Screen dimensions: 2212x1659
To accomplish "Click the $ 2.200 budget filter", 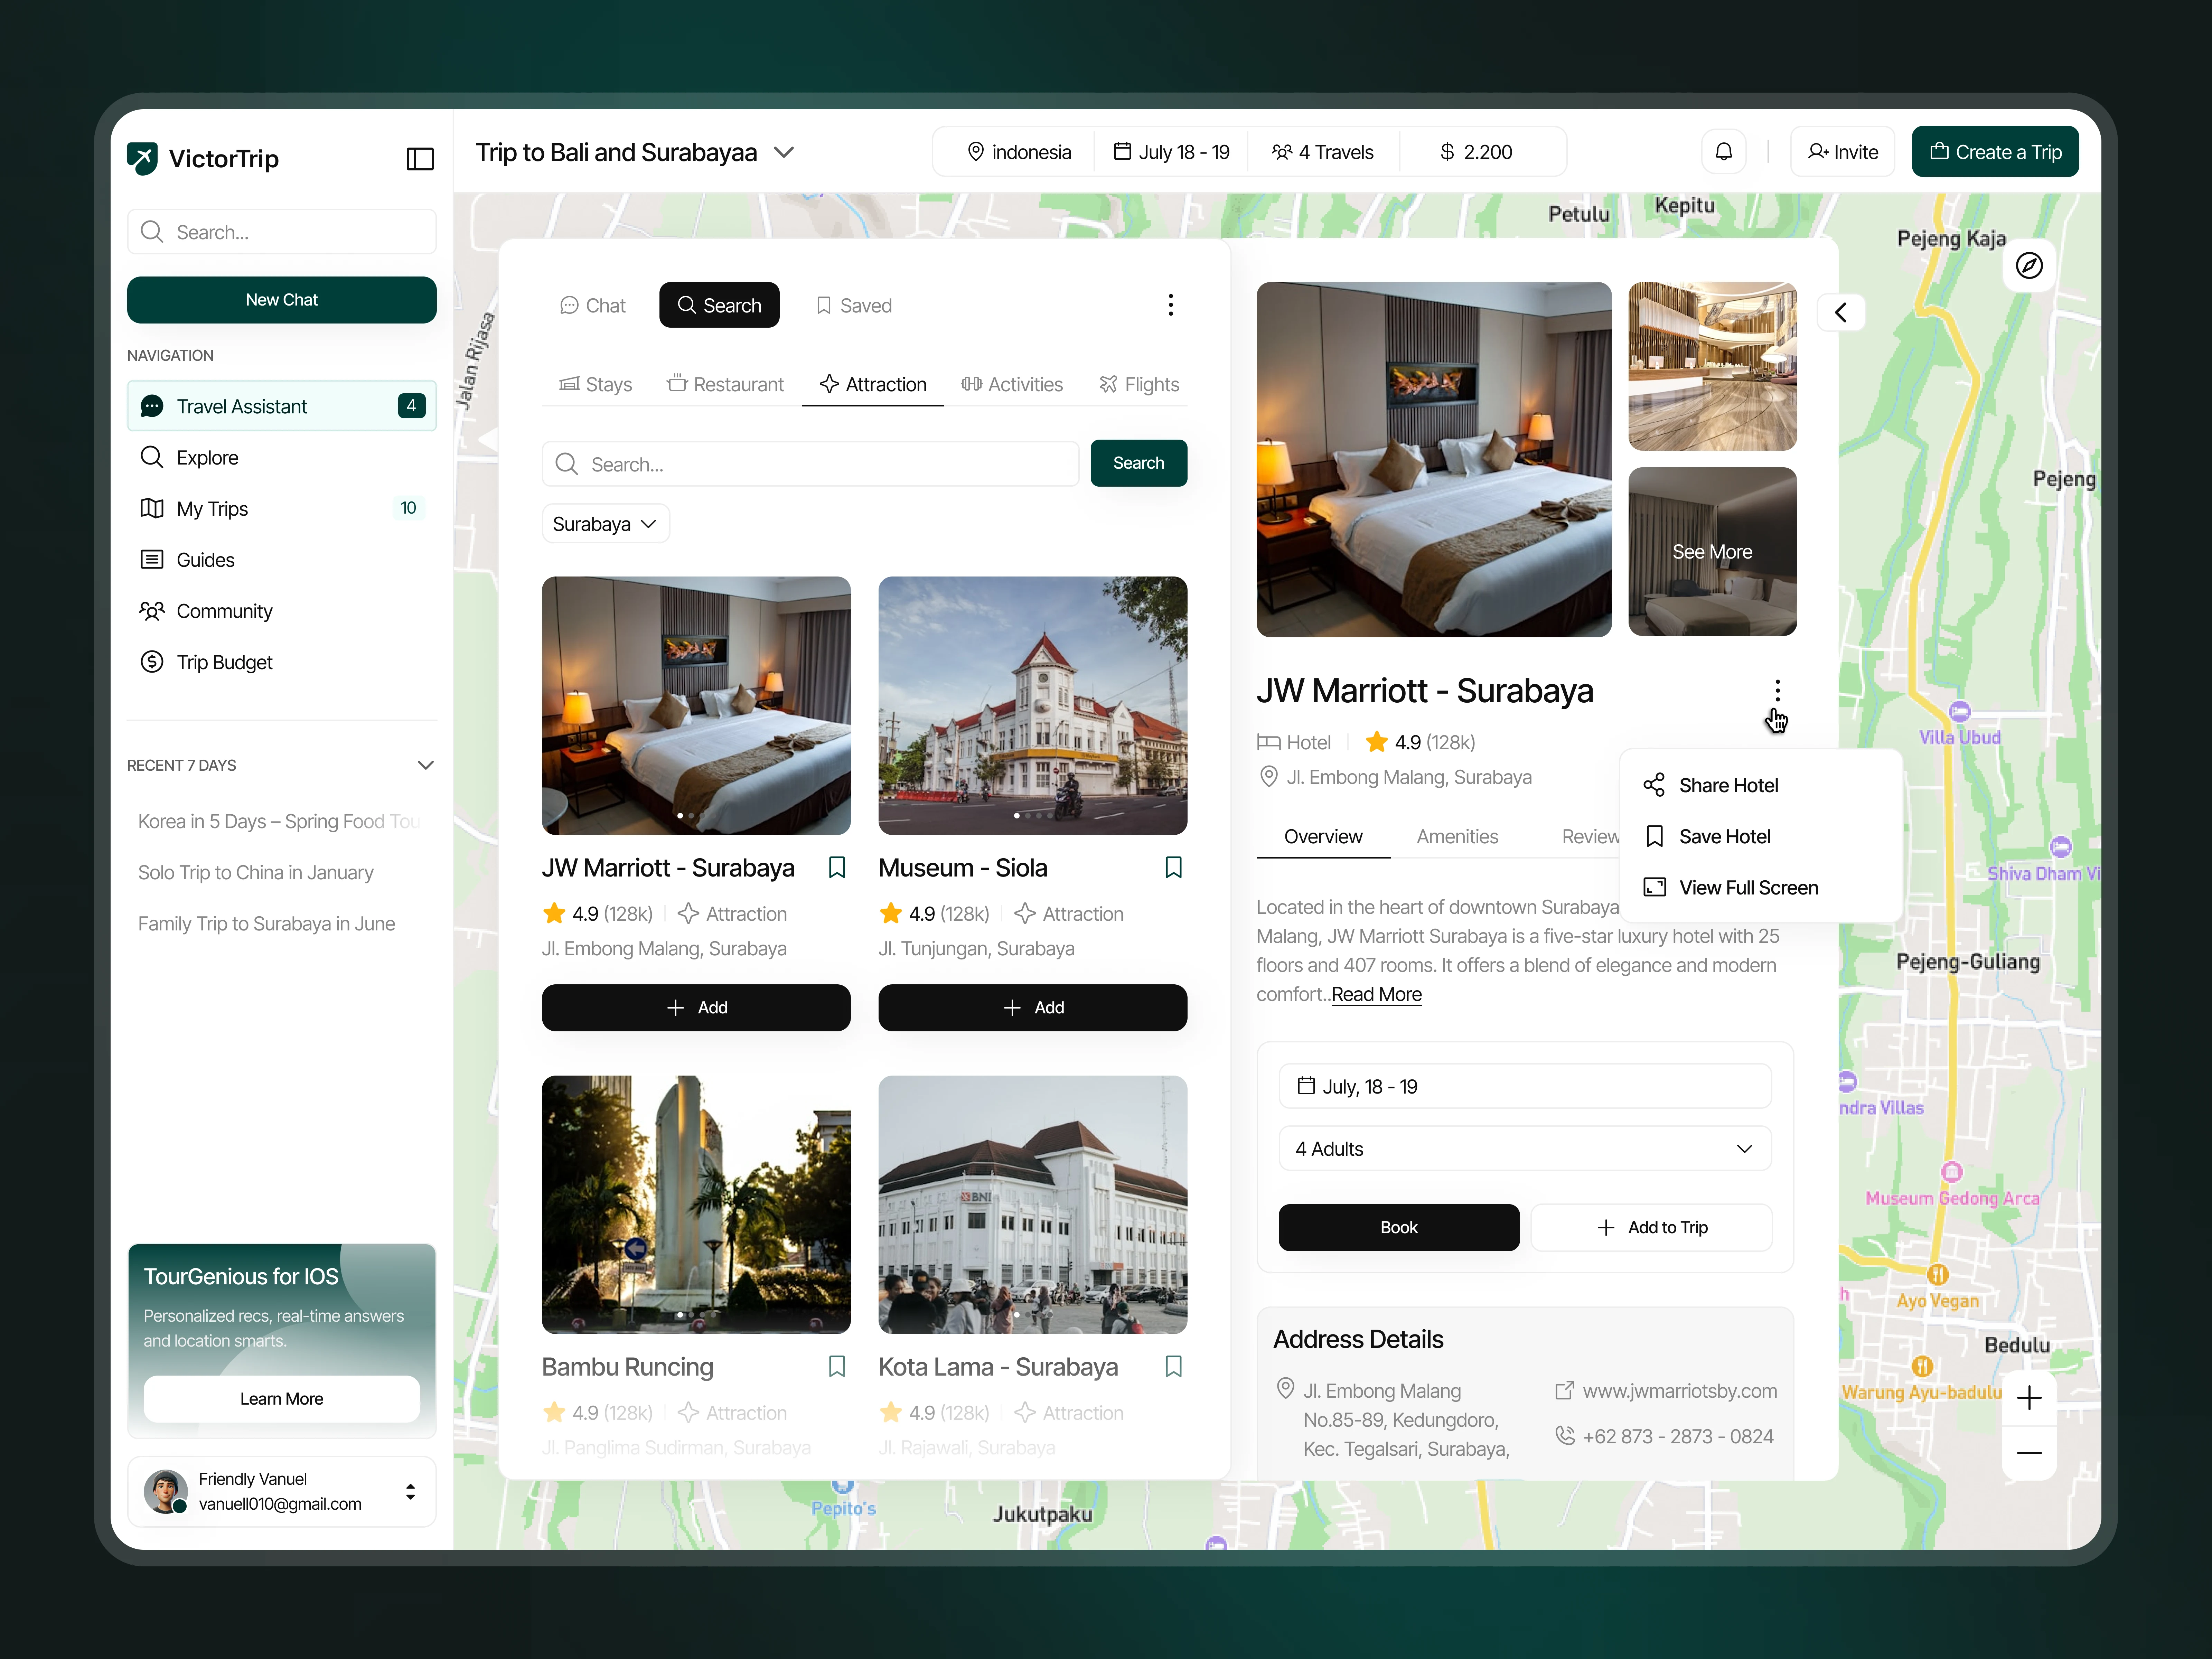I will (1476, 152).
